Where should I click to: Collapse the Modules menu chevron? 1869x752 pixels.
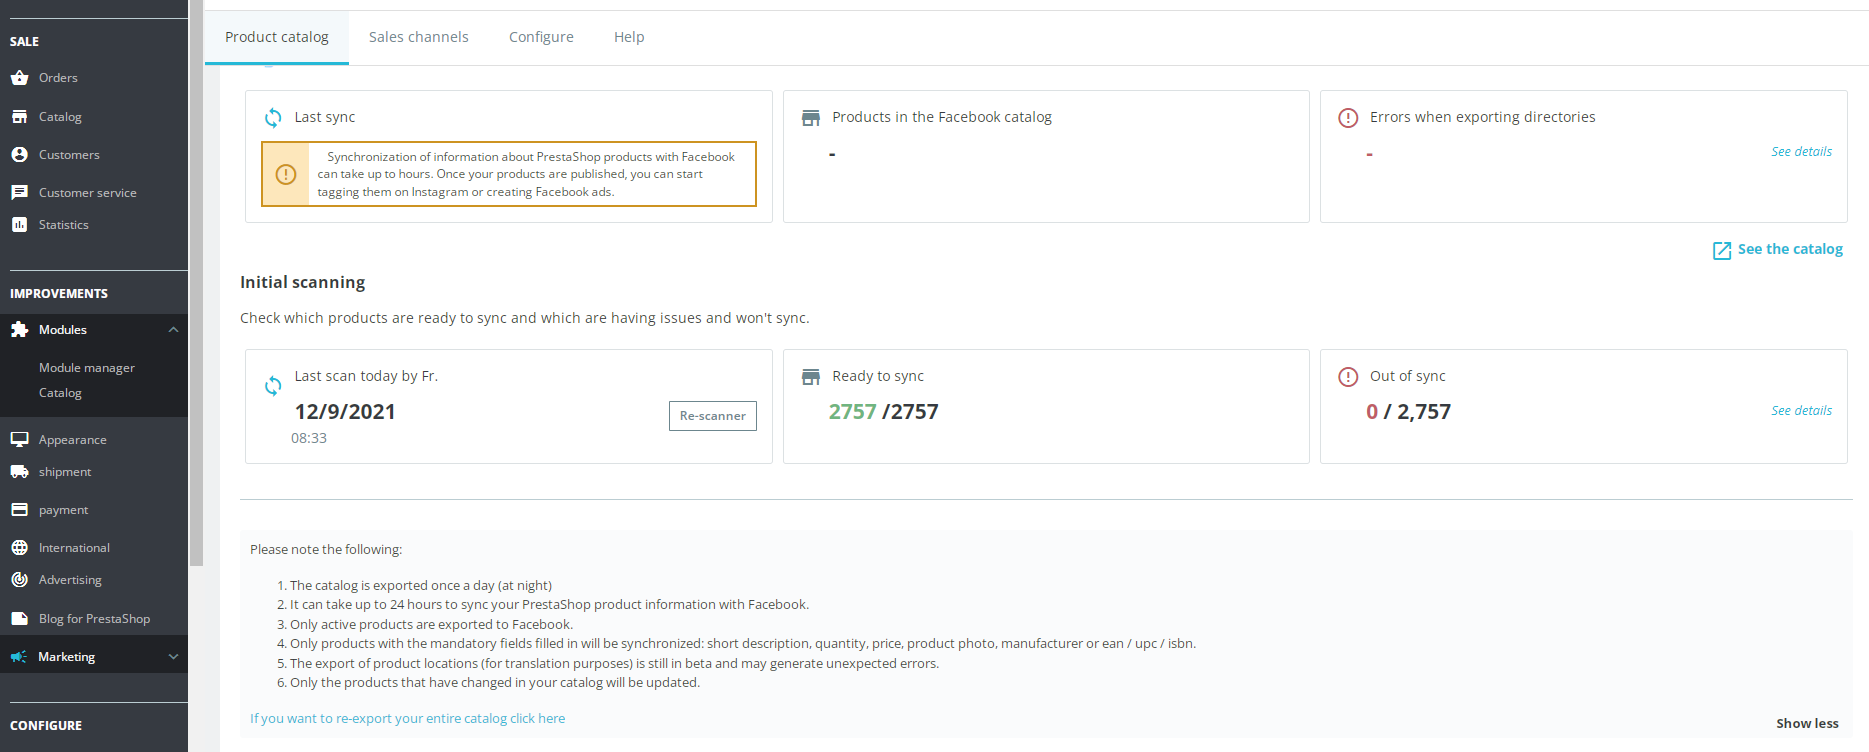pyautogui.click(x=173, y=330)
